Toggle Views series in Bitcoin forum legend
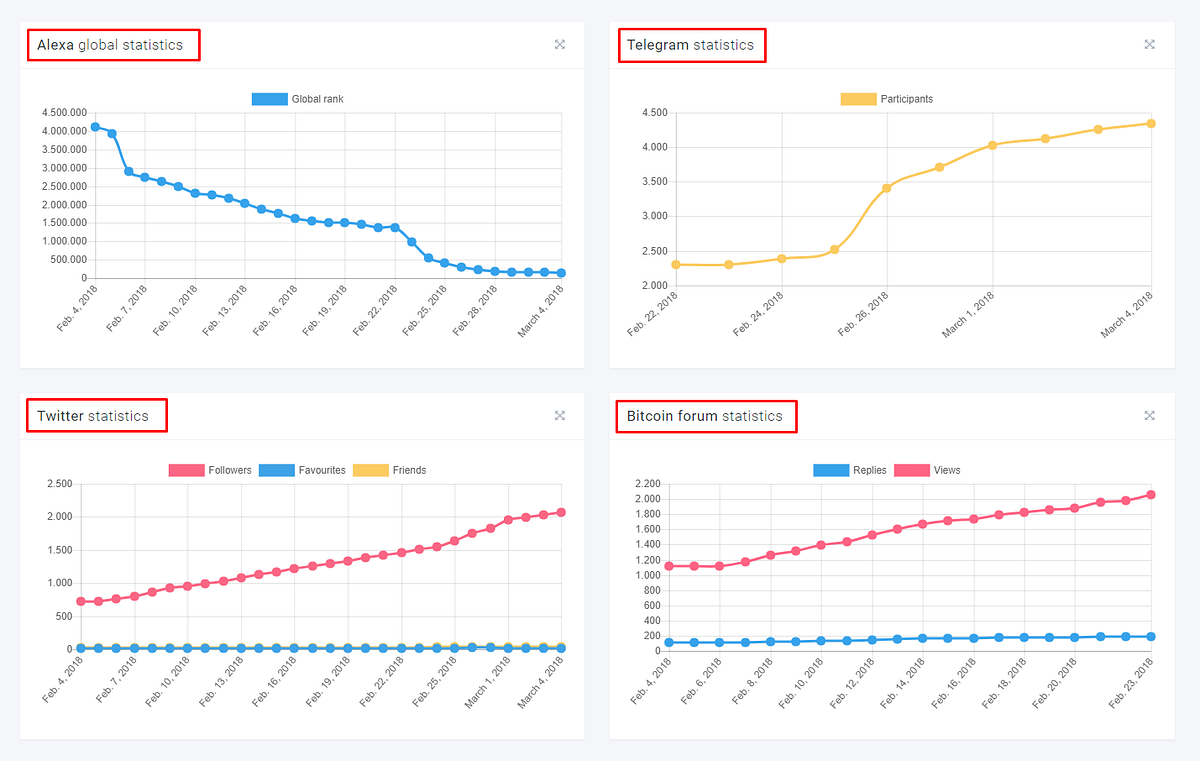Screen dimensions: 1200x761 pyautogui.click(x=927, y=470)
